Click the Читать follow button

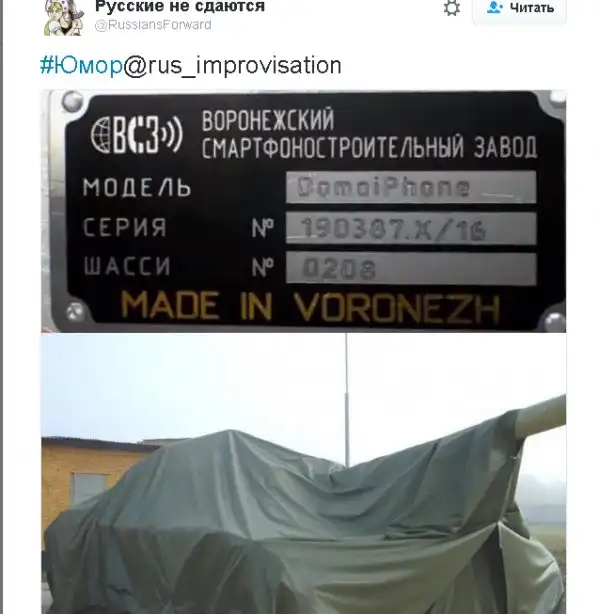pyautogui.click(x=519, y=10)
